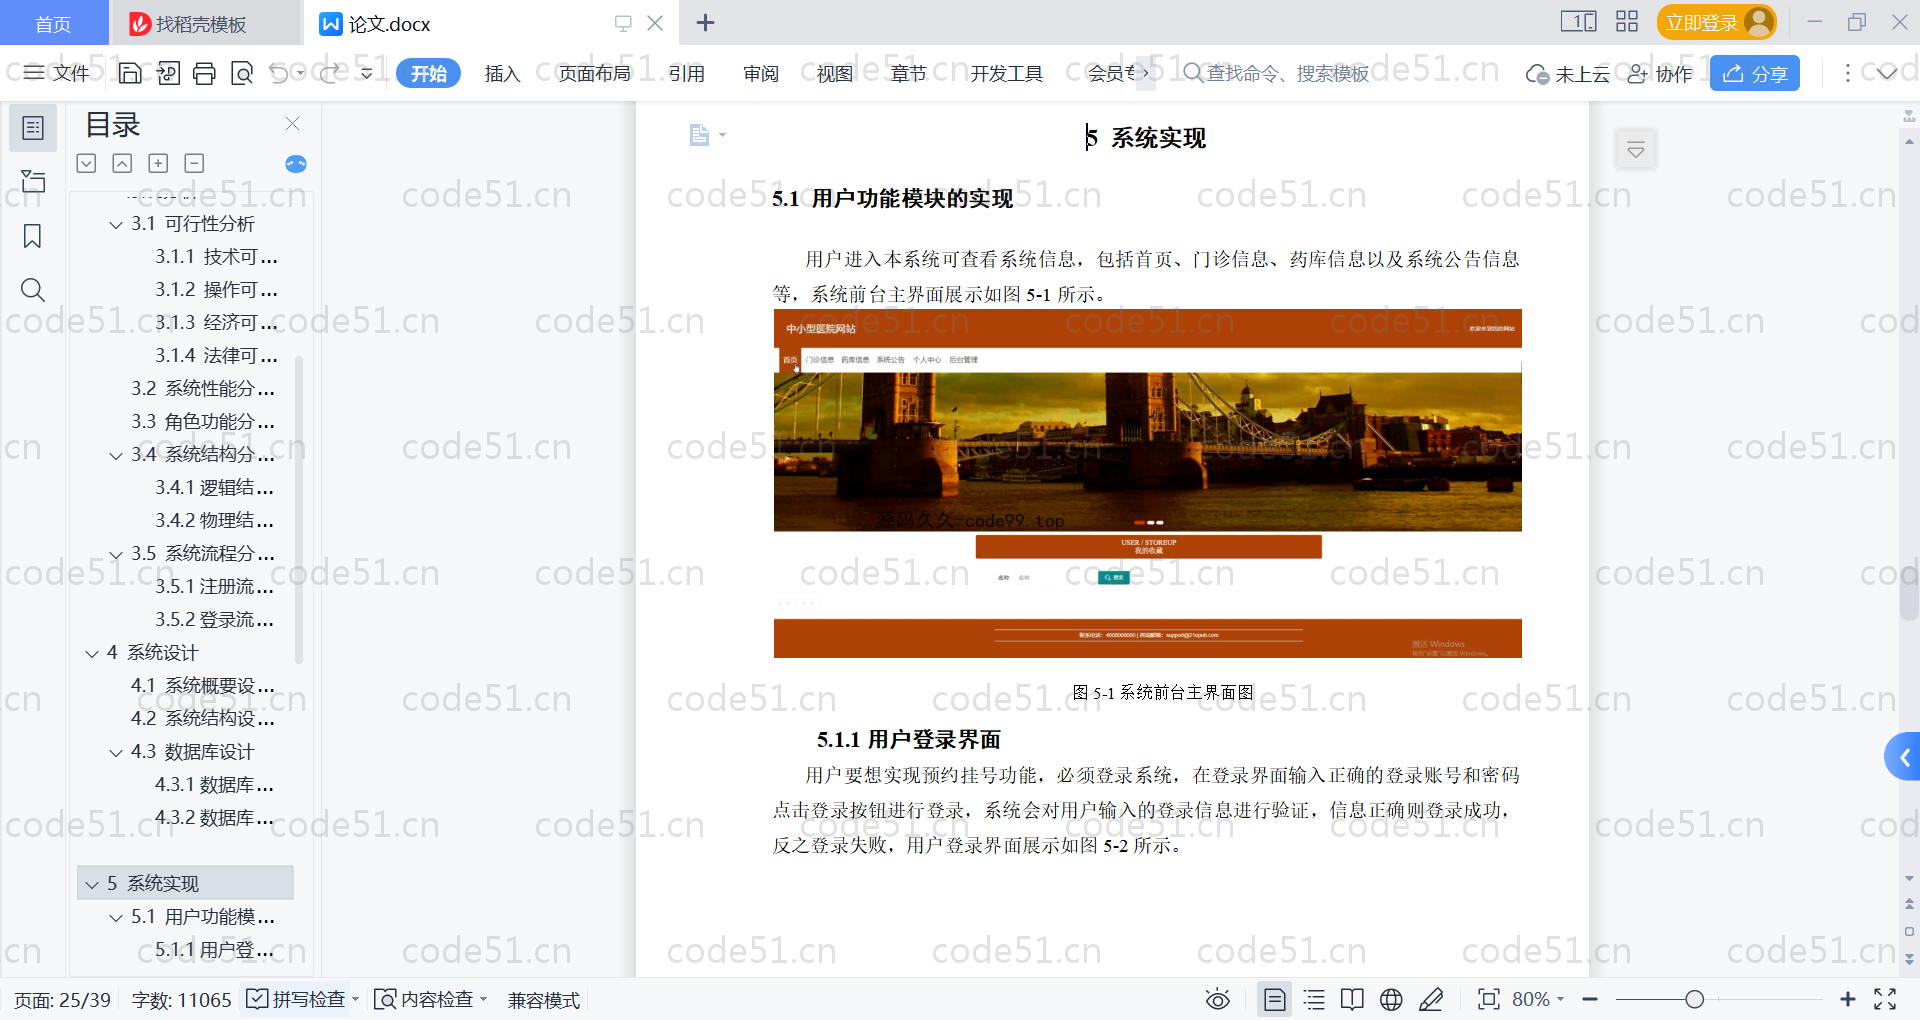Viewport: 1920px width, 1020px height.
Task: Click the export to PDF icon
Action: [x=168, y=73]
